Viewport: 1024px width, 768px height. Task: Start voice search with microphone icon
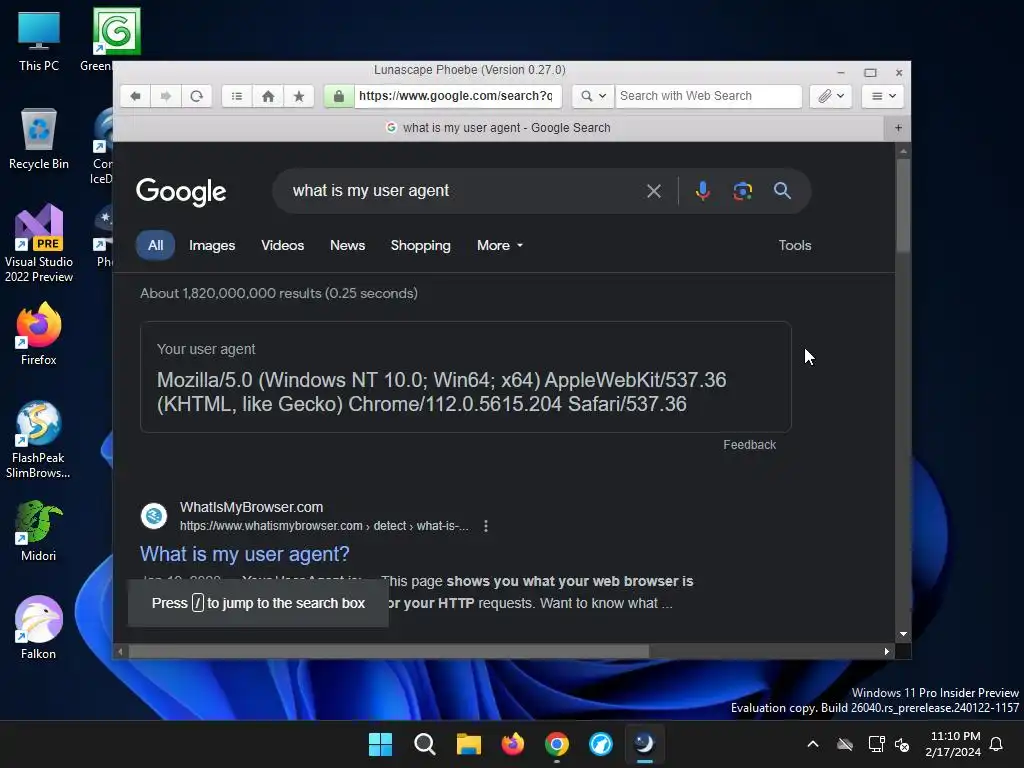coord(703,191)
